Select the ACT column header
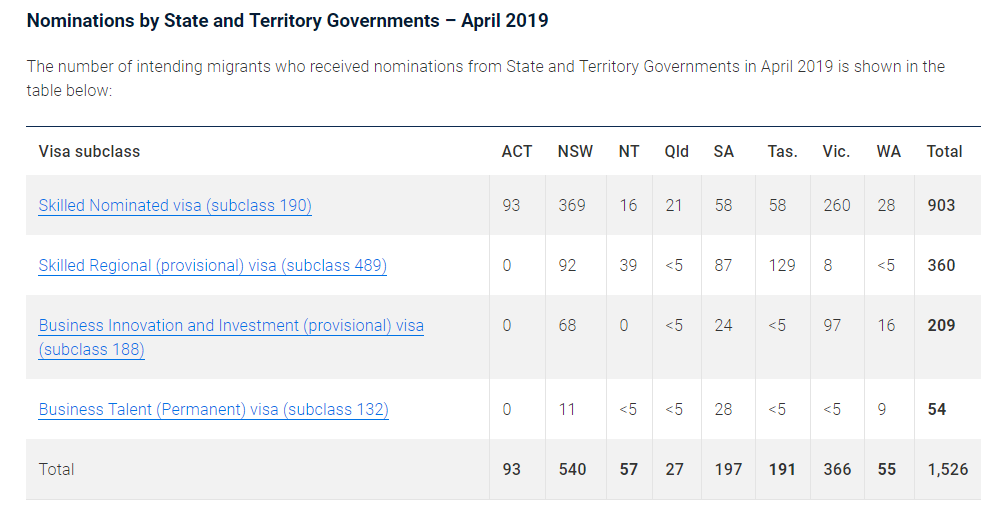The height and width of the screenshot is (508, 1000). (x=517, y=152)
